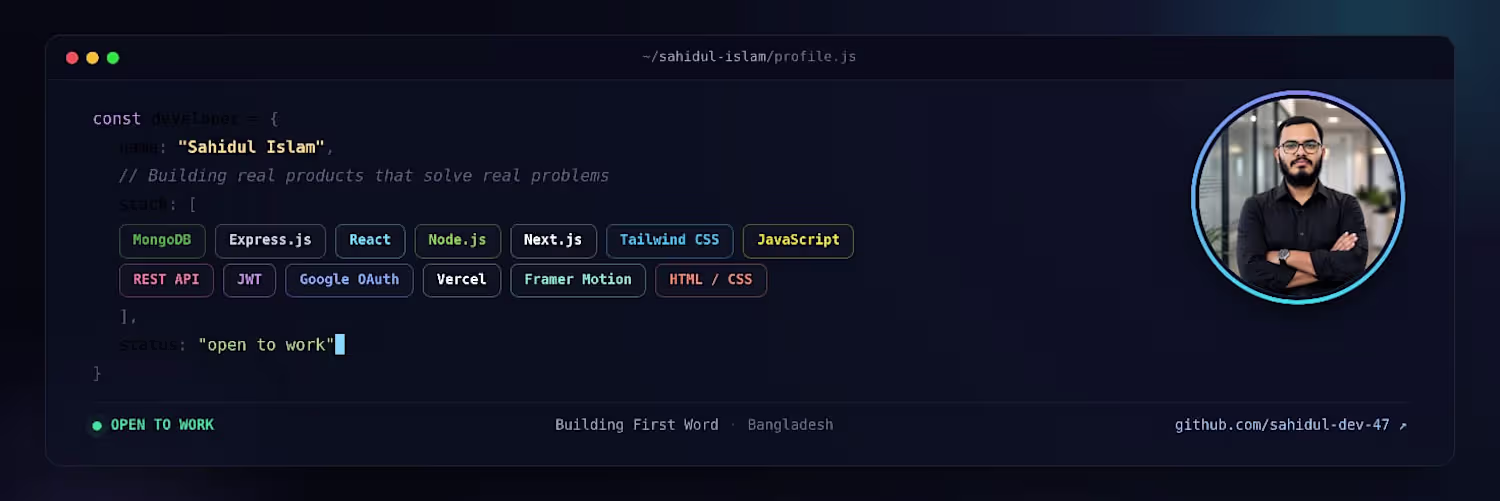1500x501 pixels.
Task: Click the blue text cursor block
Action: point(340,345)
